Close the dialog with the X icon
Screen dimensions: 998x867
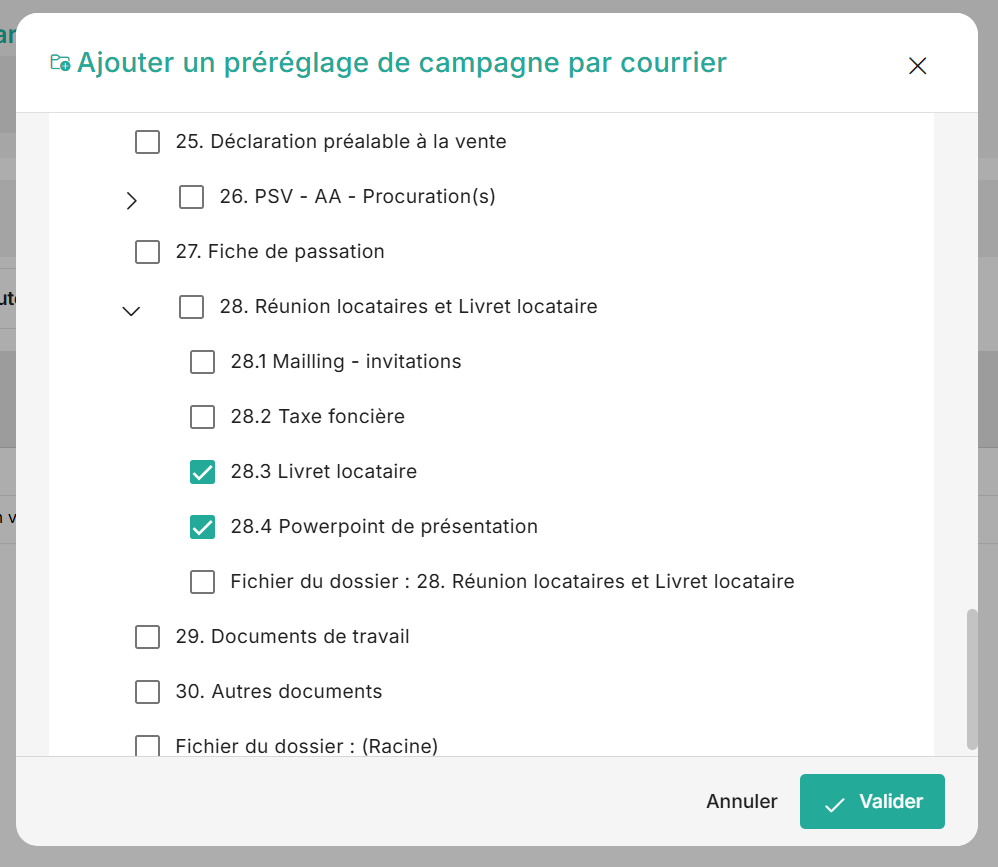click(917, 66)
